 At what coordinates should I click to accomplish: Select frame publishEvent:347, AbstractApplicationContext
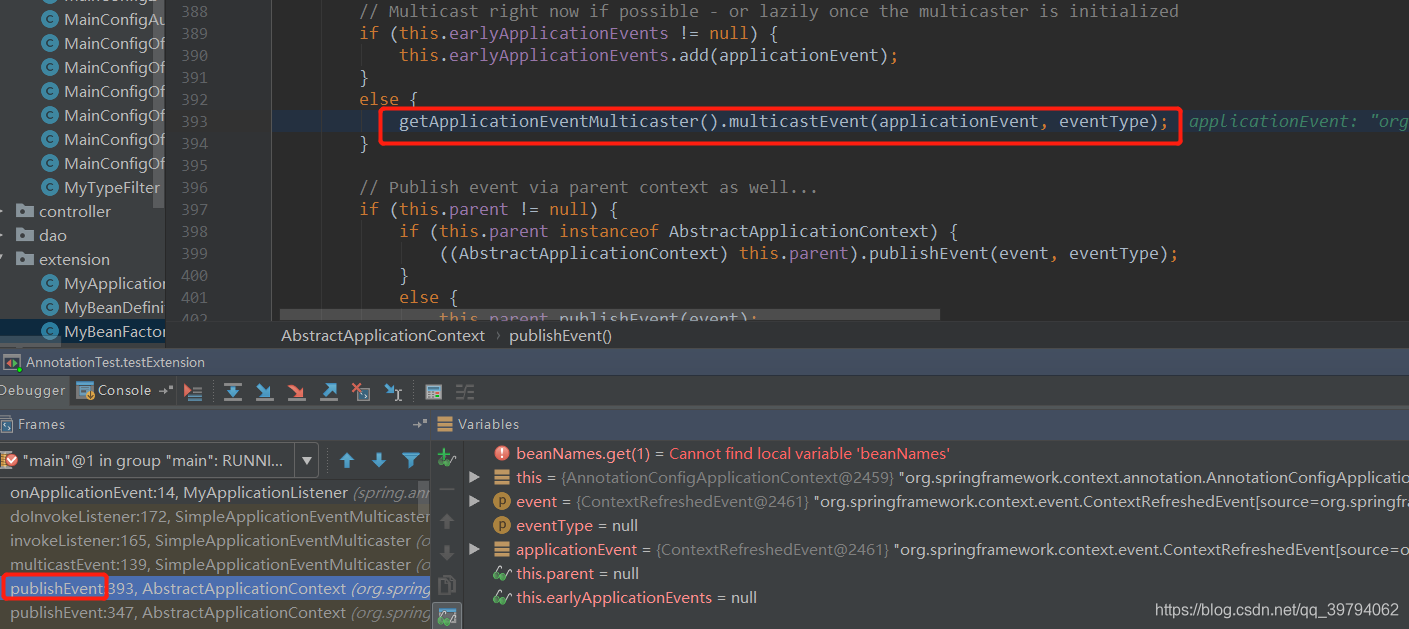click(x=215, y=613)
